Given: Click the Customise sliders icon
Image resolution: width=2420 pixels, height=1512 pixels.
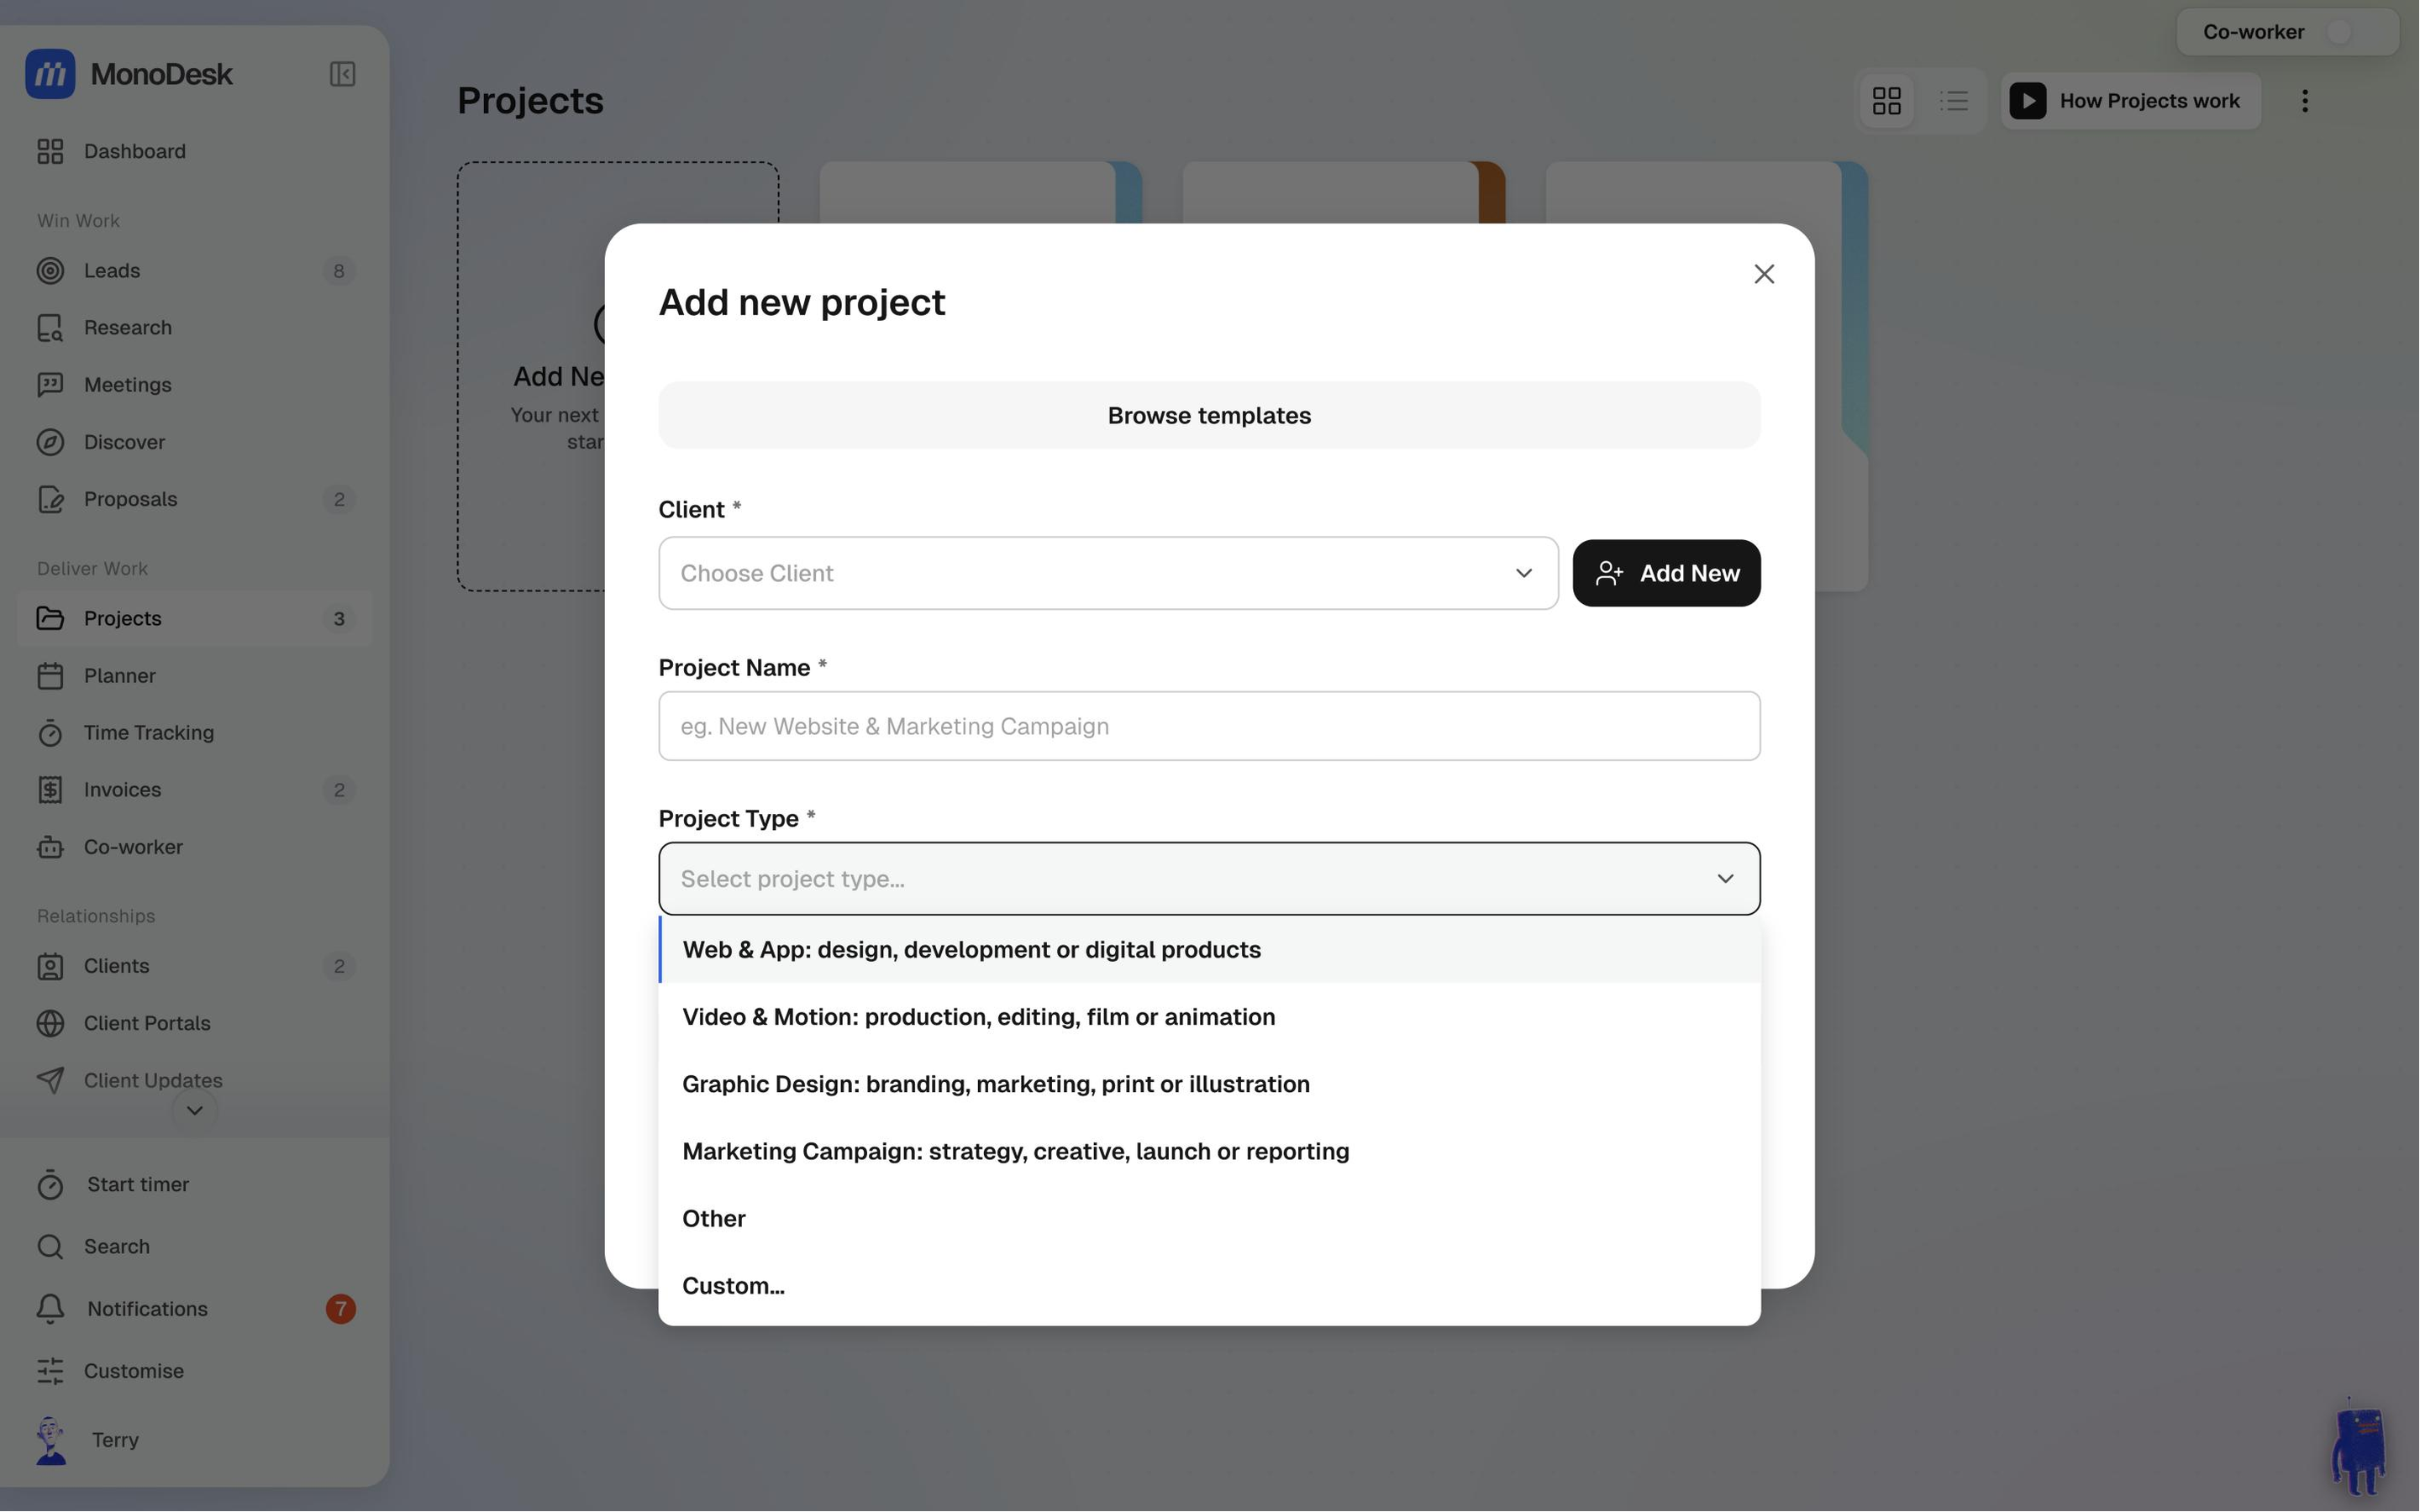Looking at the screenshot, I should click(x=50, y=1371).
